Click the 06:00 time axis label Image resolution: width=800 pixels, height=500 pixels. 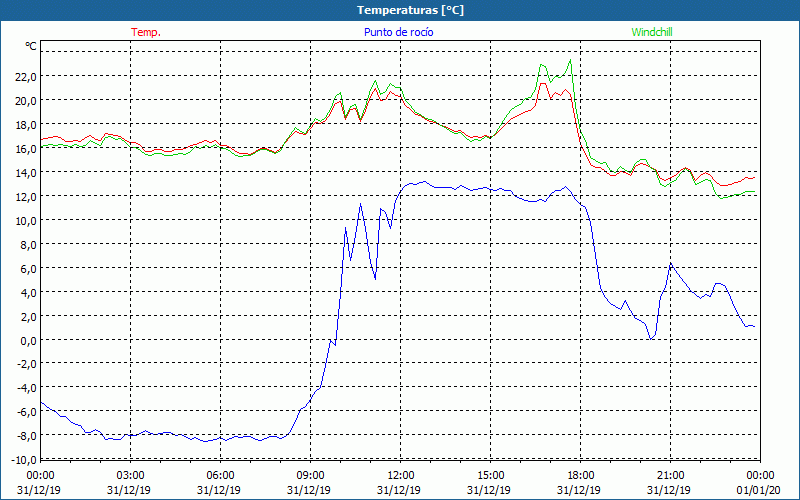[x=220, y=476]
